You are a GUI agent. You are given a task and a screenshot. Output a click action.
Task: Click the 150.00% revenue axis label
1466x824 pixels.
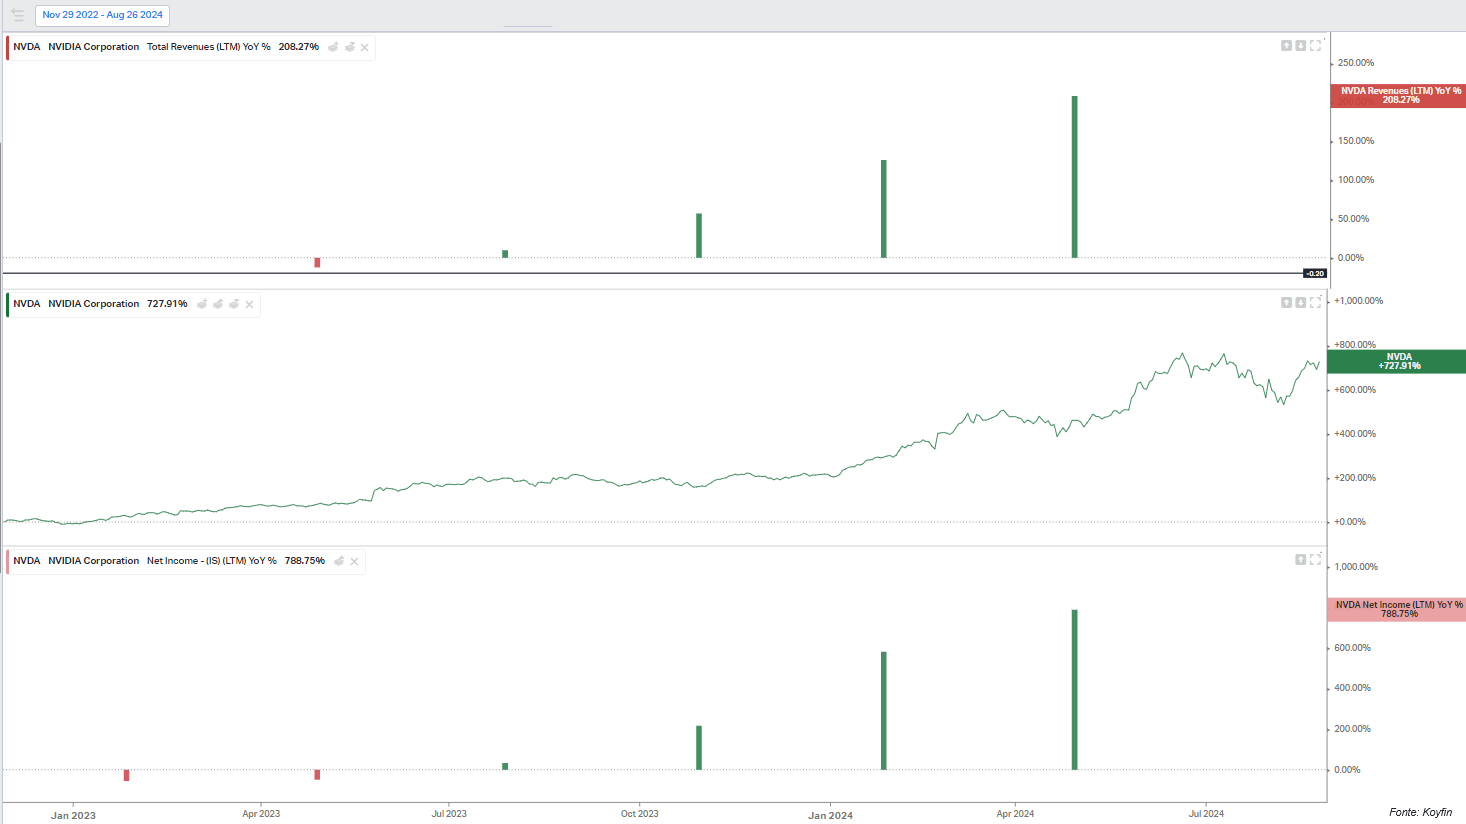pos(1356,141)
